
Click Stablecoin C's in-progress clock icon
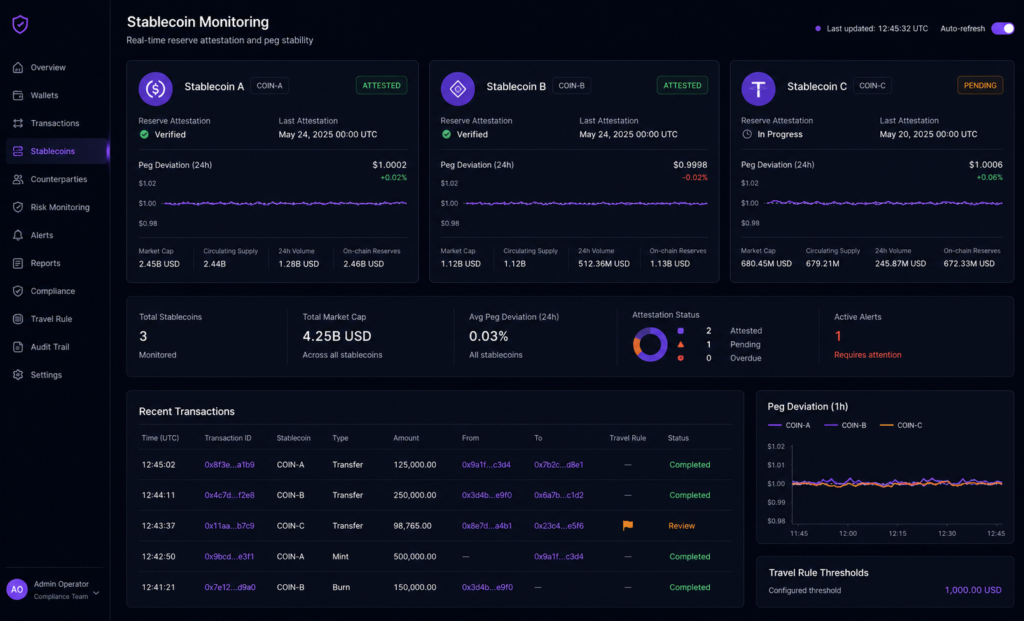coord(747,135)
